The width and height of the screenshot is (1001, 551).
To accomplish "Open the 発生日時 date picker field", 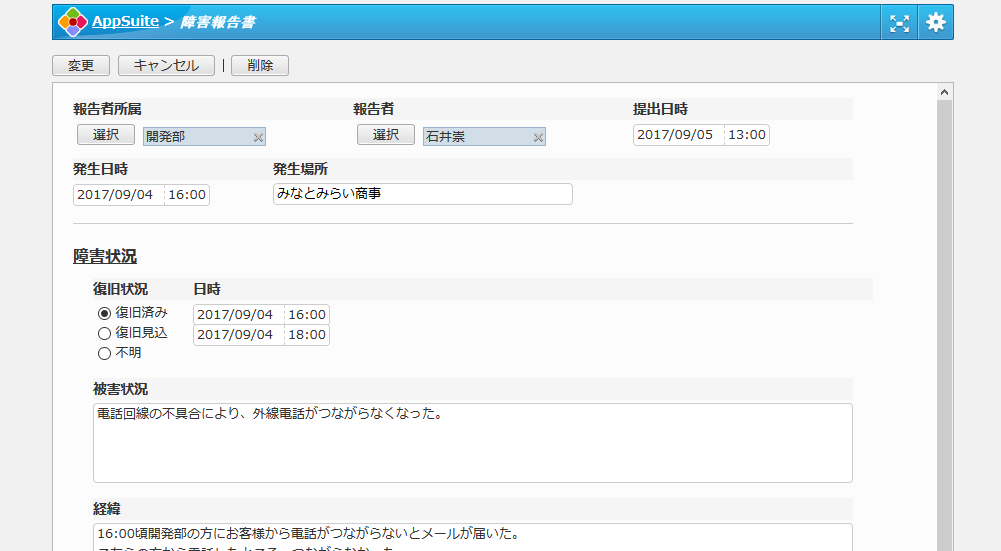I will pos(117,194).
